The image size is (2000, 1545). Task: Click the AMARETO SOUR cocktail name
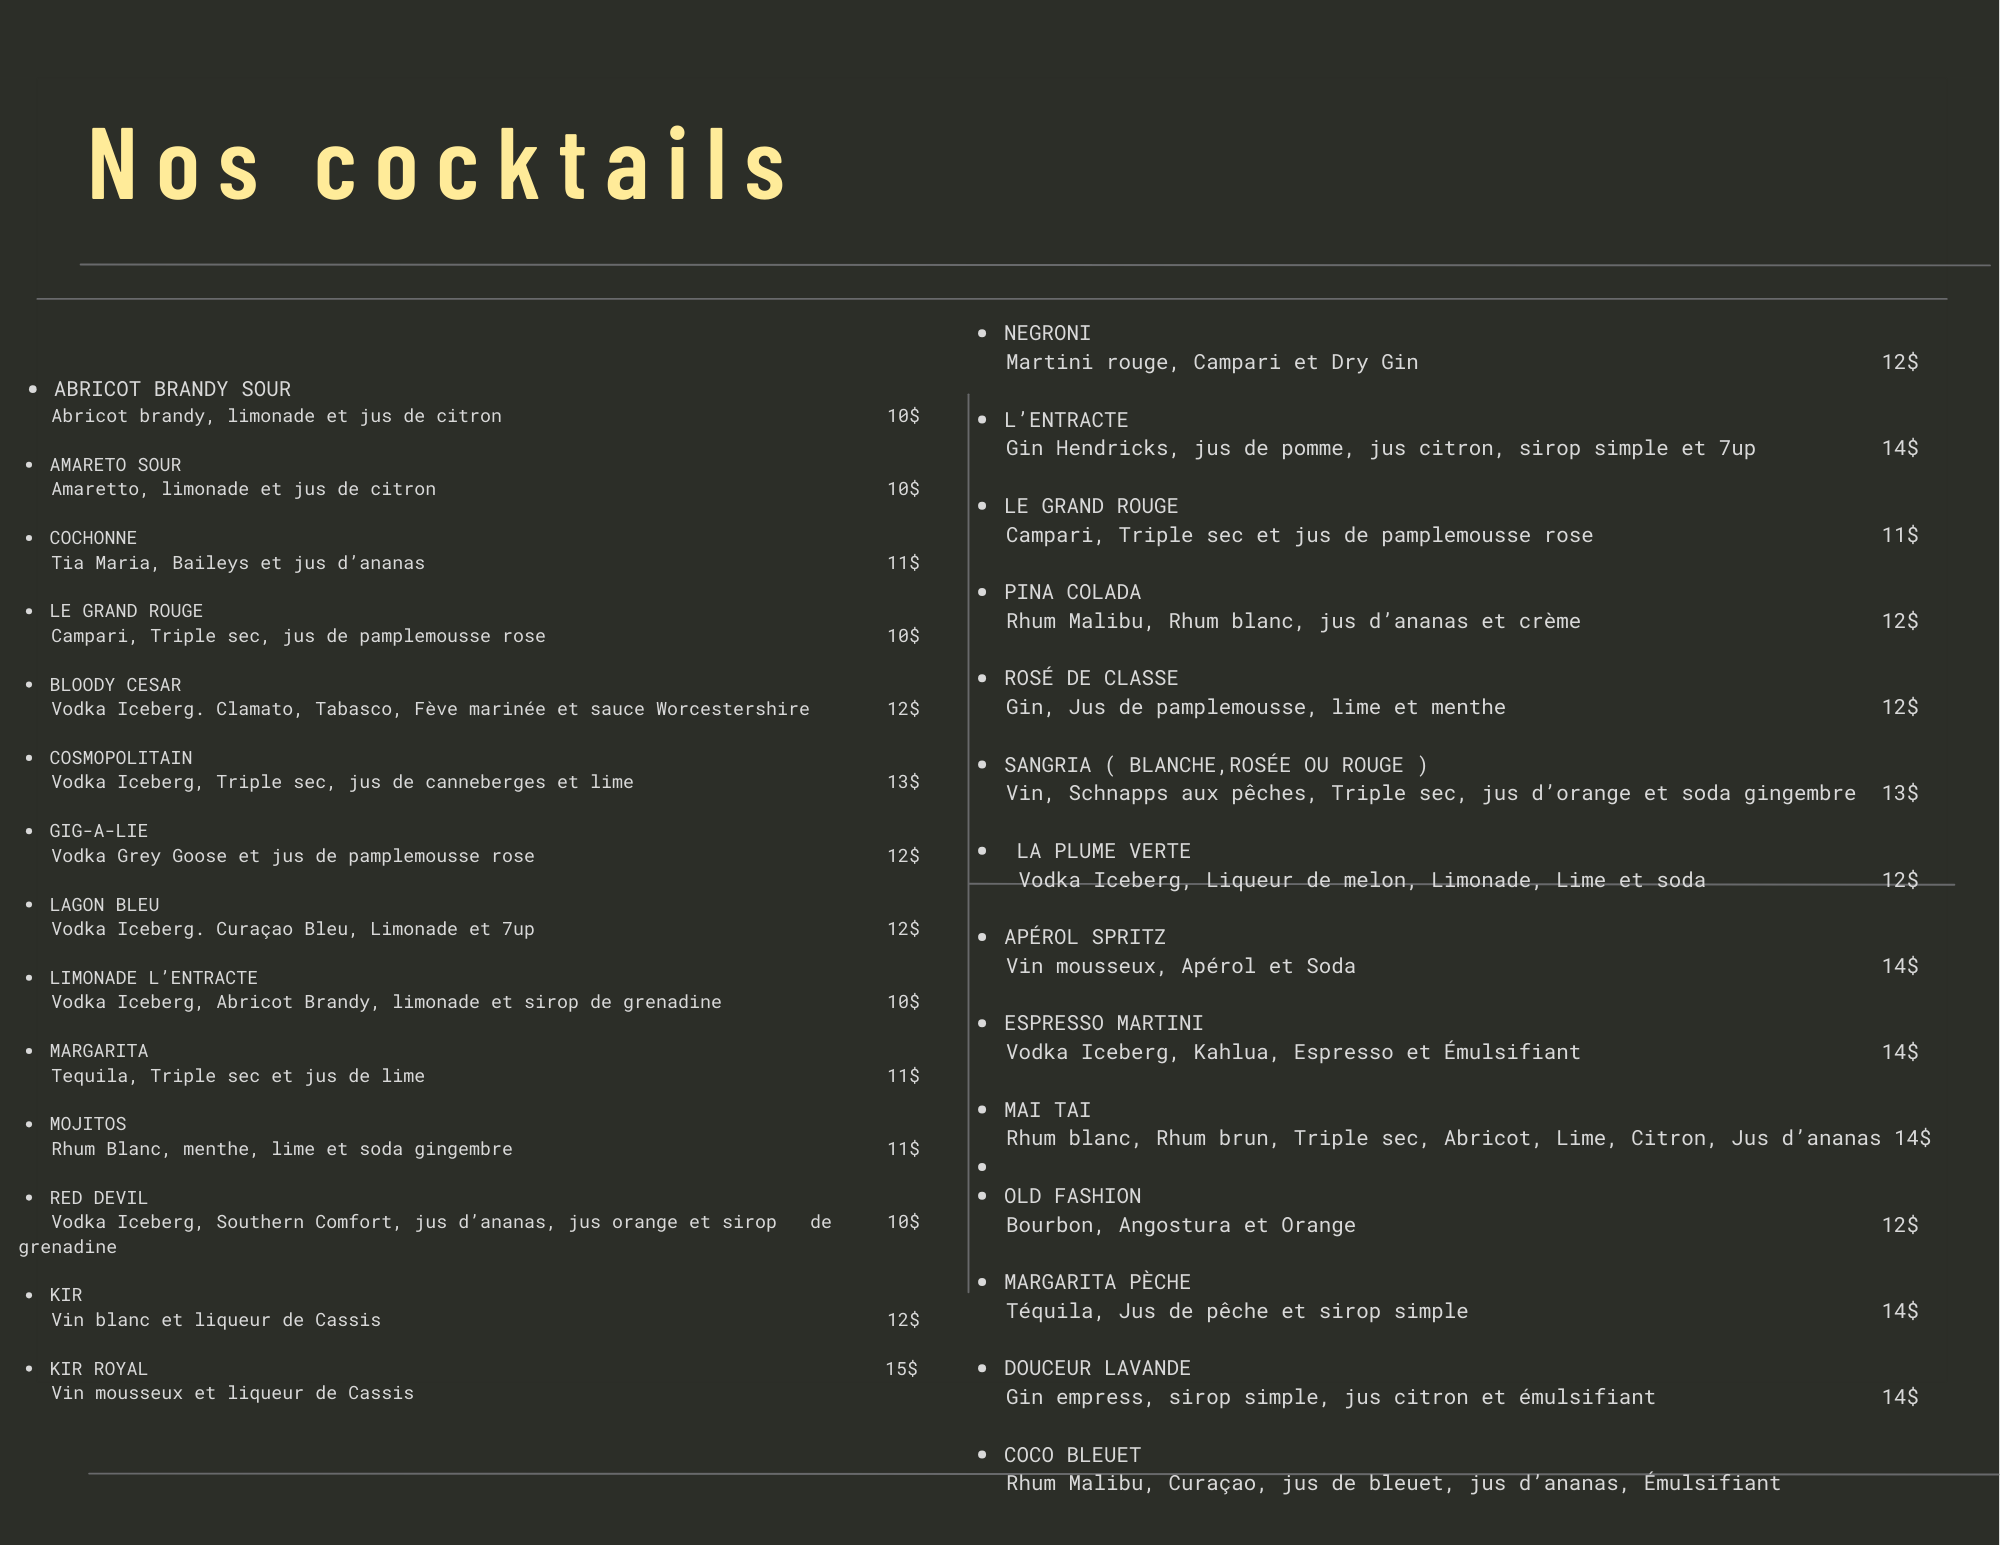coord(115,465)
